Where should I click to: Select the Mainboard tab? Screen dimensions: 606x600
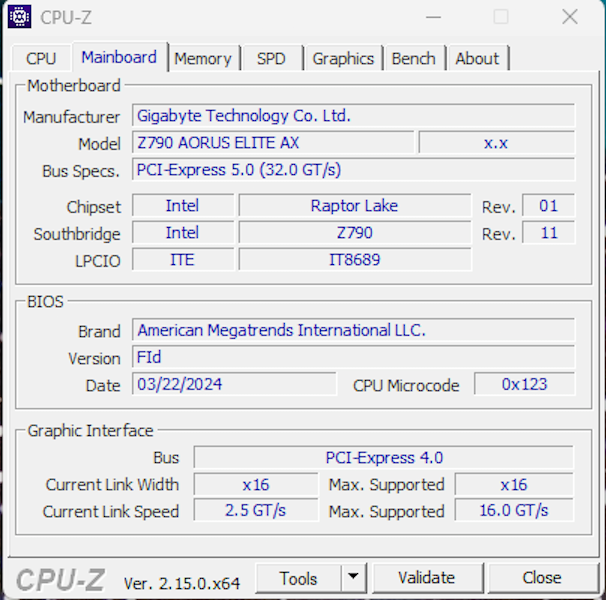(119, 57)
